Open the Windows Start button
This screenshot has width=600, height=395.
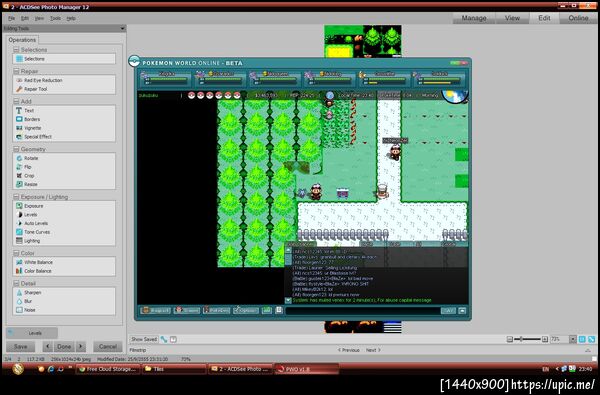[x=18, y=369]
